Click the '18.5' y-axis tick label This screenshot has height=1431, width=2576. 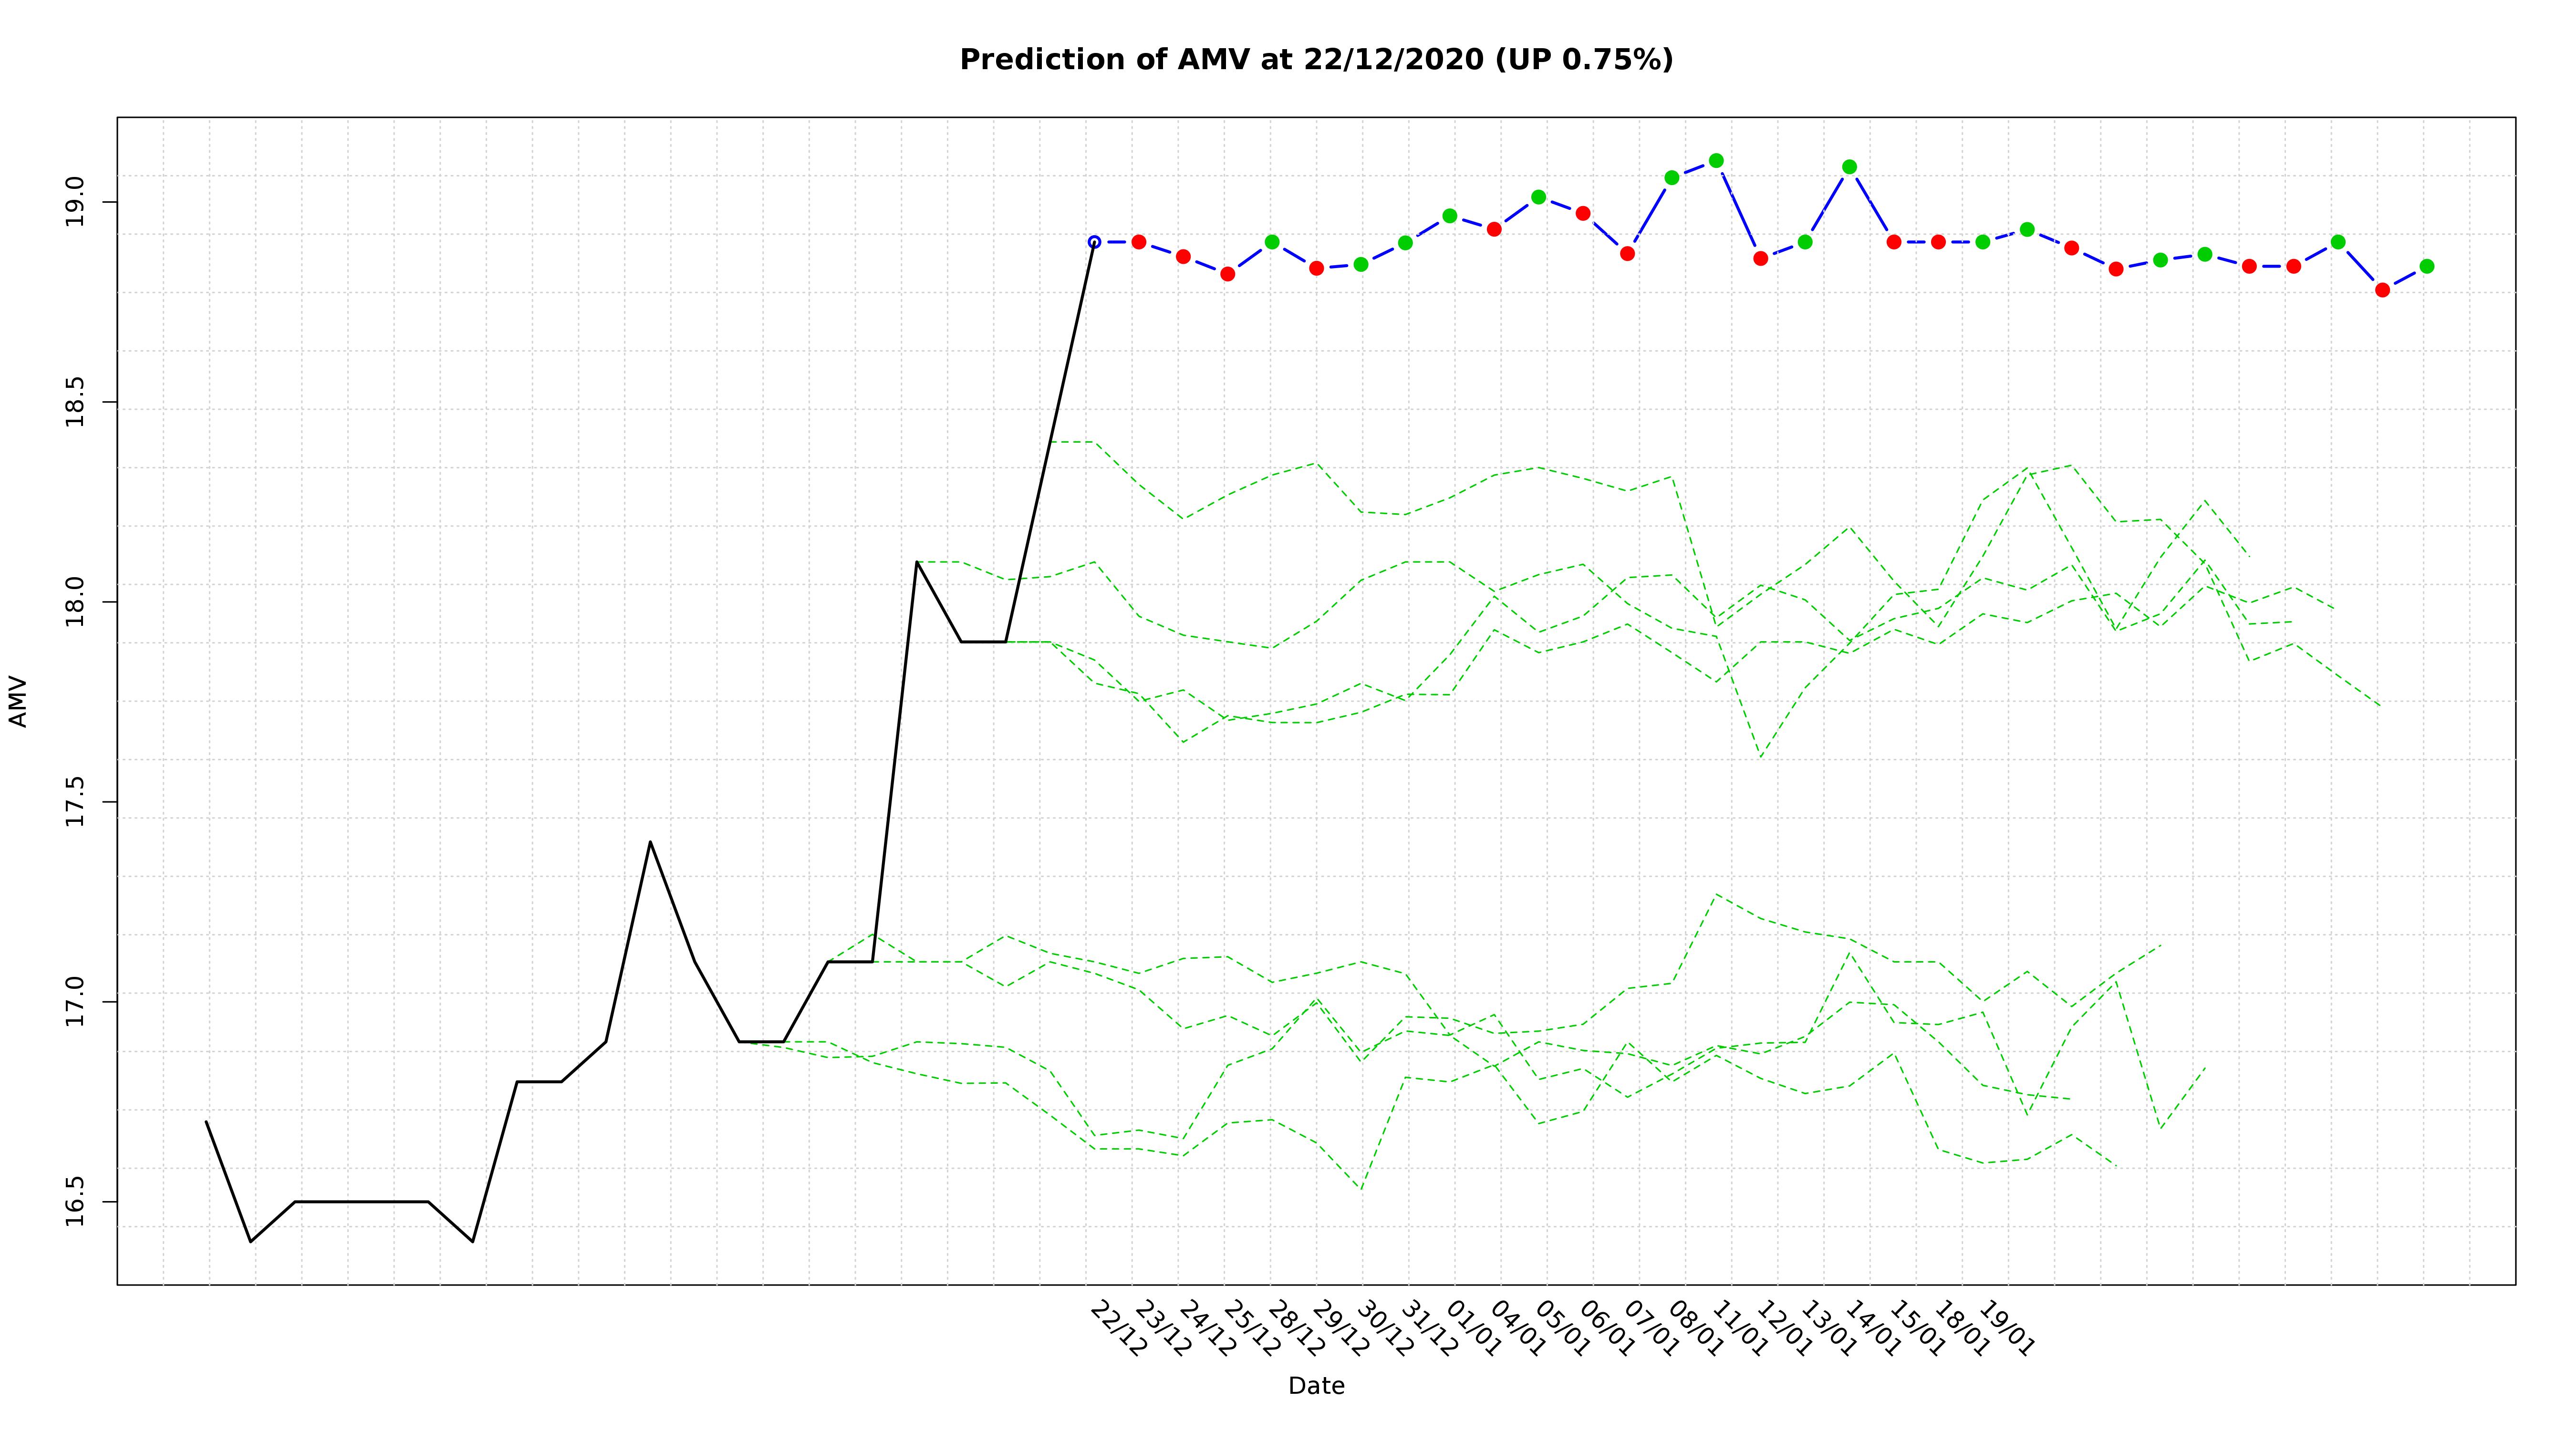76,402
